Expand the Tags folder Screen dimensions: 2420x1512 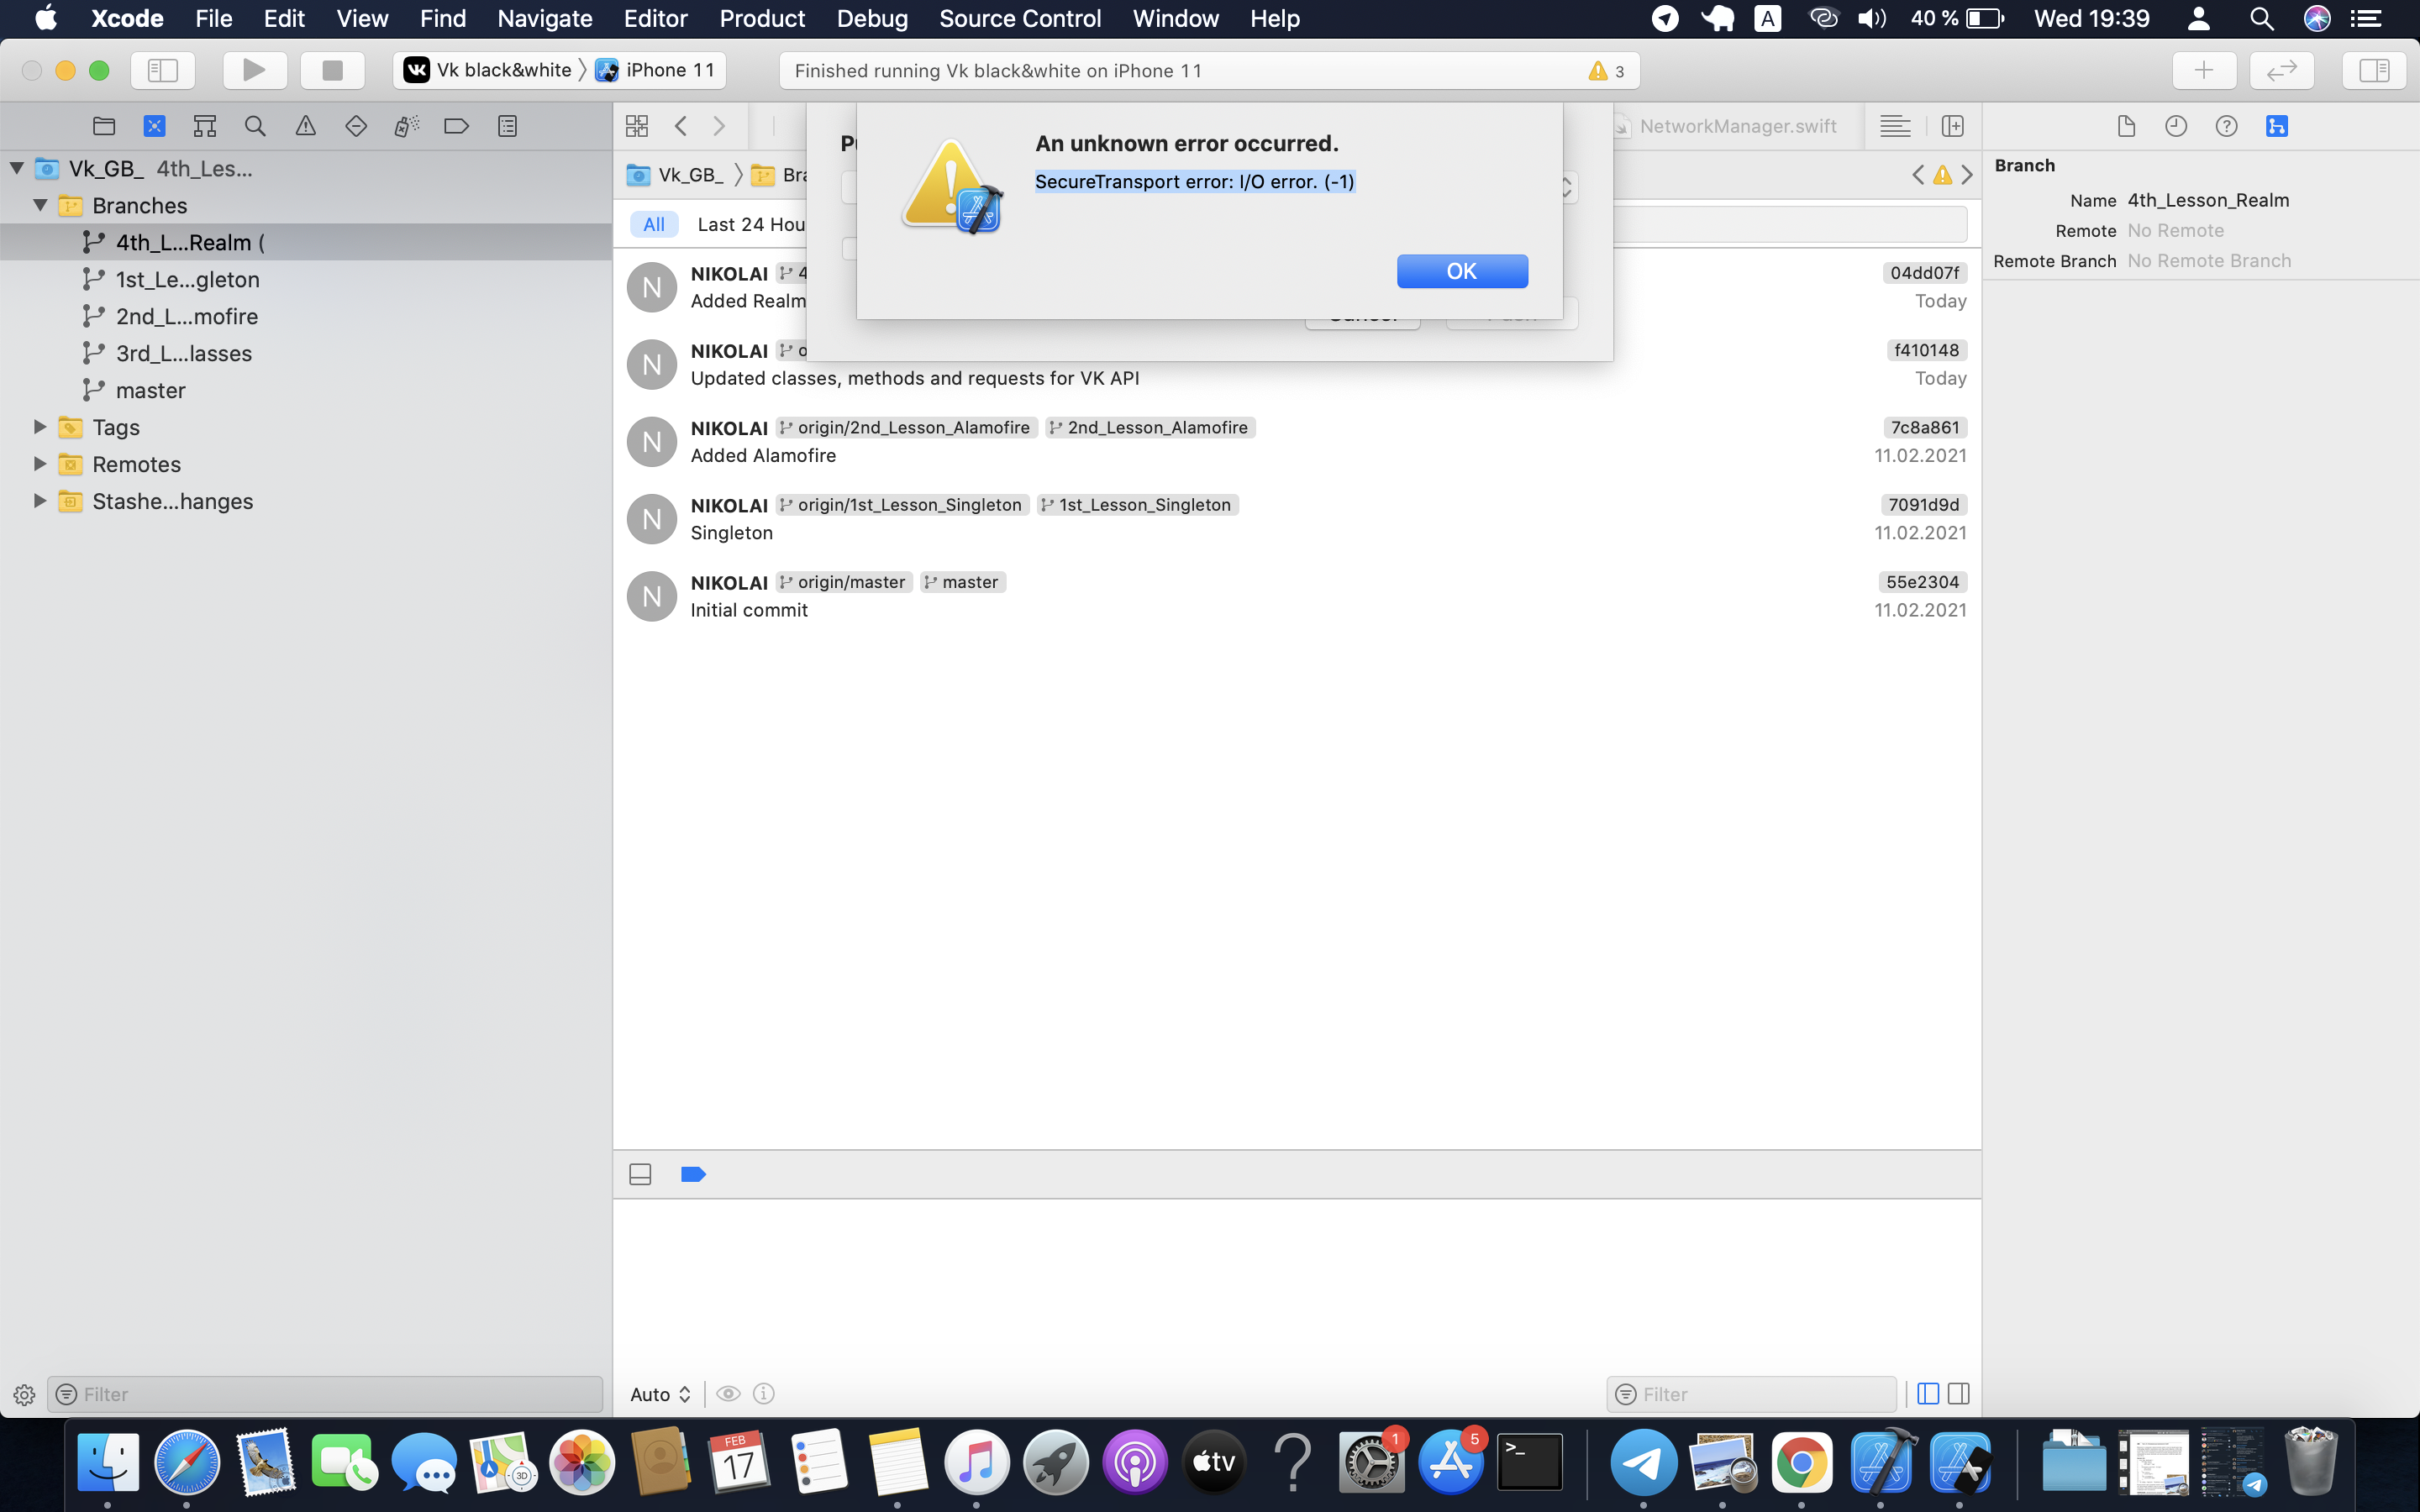40,427
